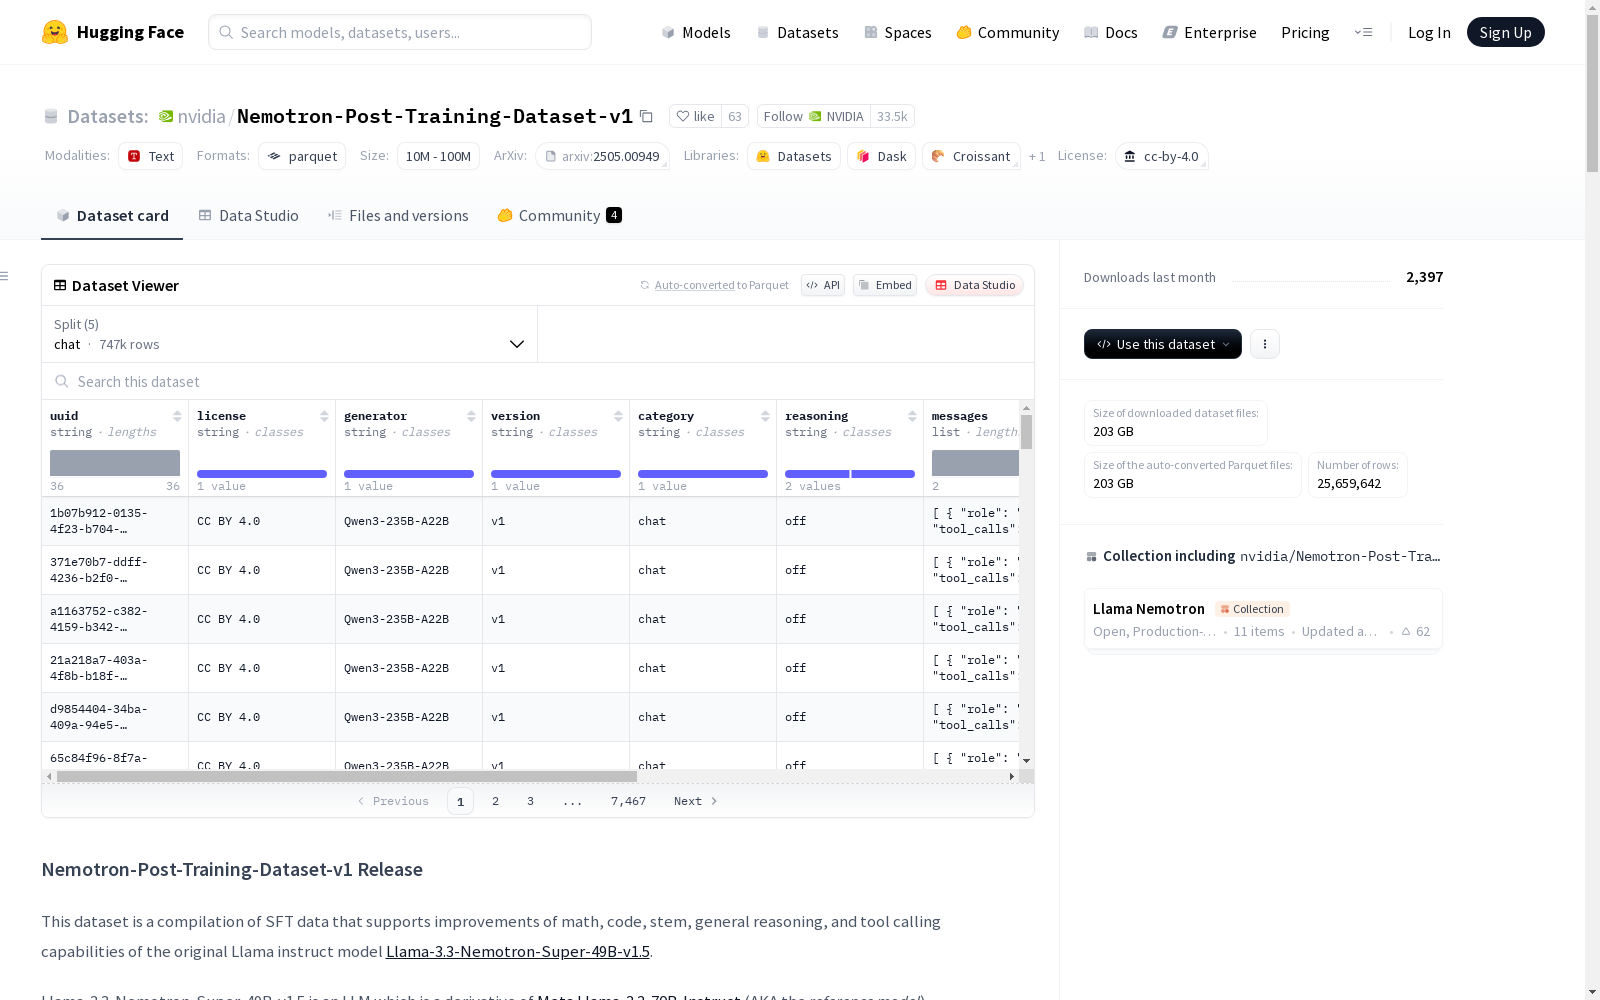Like the dataset with the heart button

point(695,116)
